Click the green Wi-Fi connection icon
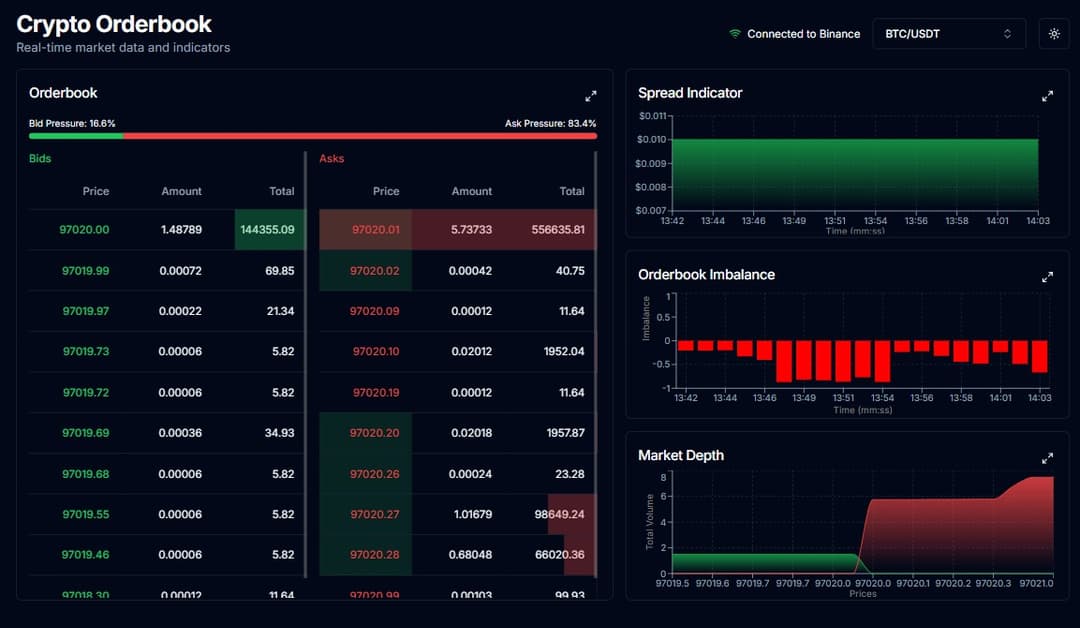 (x=735, y=33)
